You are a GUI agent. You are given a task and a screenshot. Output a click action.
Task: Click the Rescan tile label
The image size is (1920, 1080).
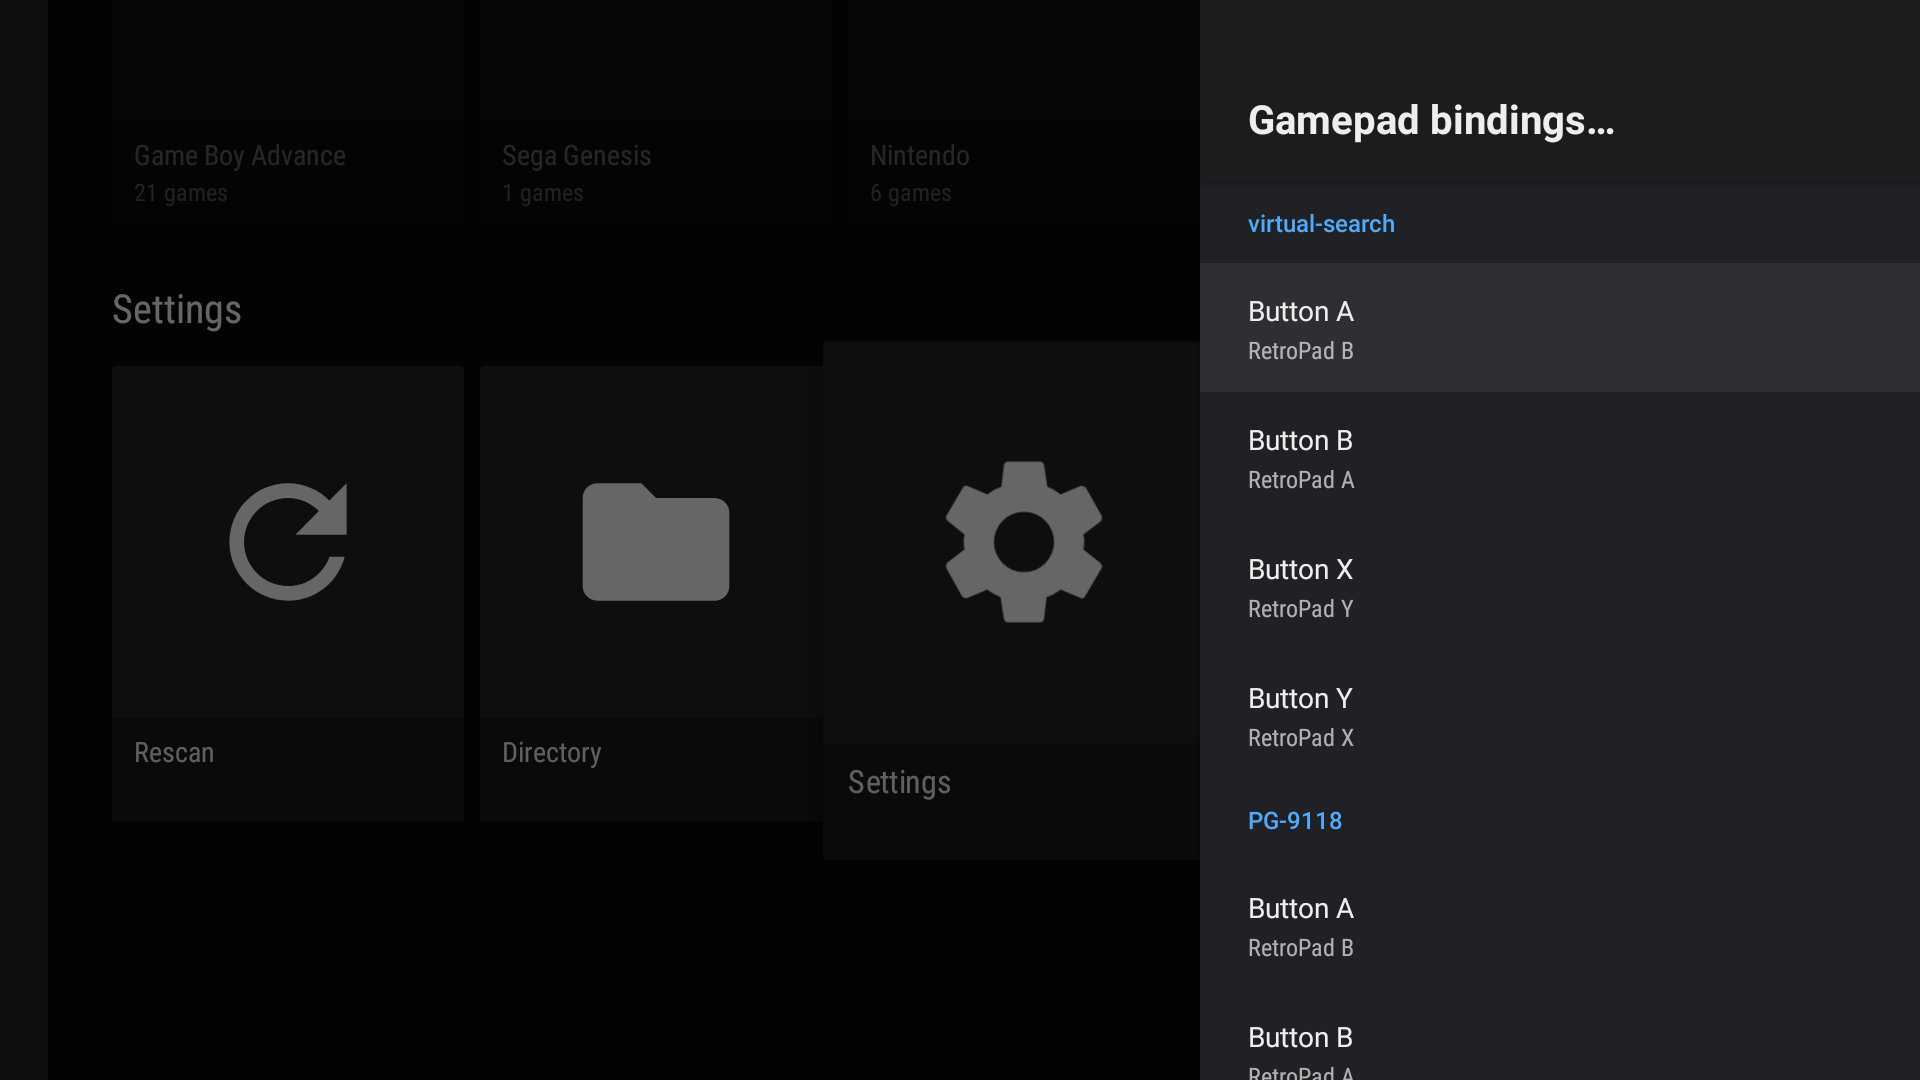[x=174, y=752]
